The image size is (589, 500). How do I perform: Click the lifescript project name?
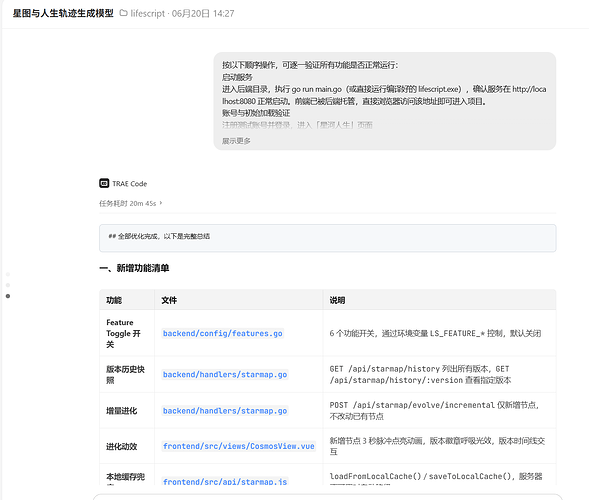click(148, 14)
